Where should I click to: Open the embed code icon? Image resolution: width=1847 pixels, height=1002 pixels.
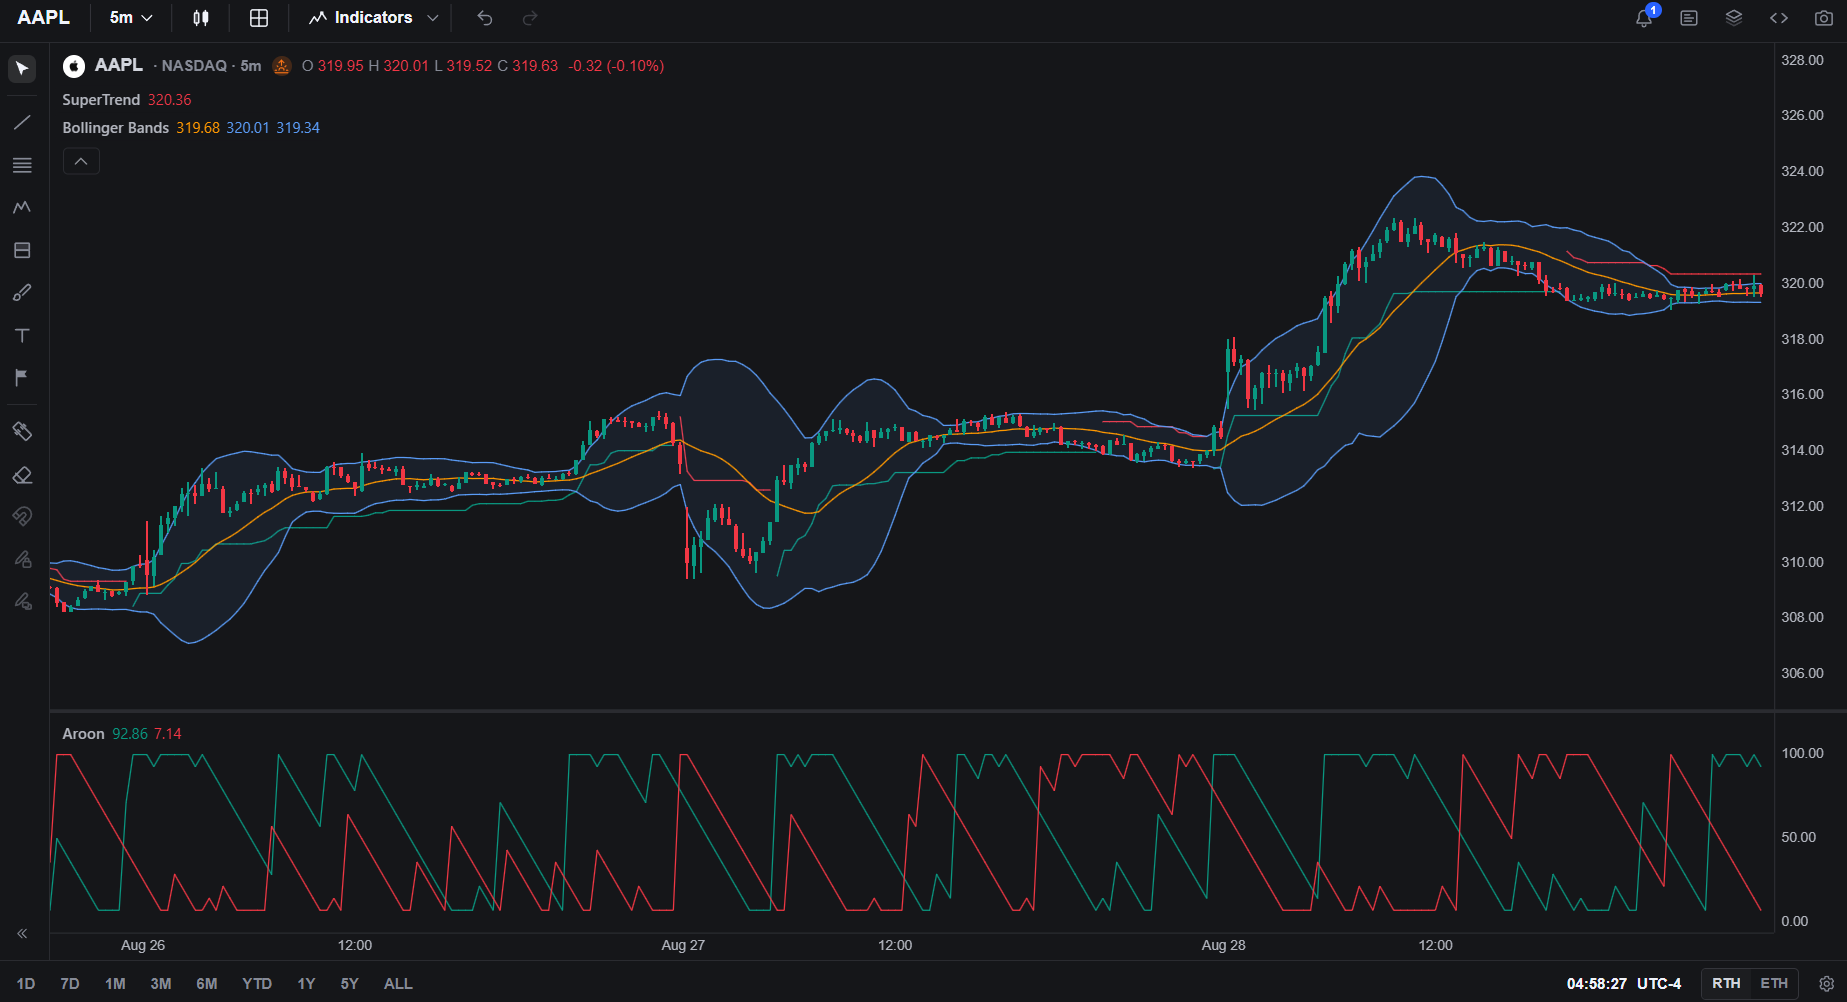coord(1779,18)
